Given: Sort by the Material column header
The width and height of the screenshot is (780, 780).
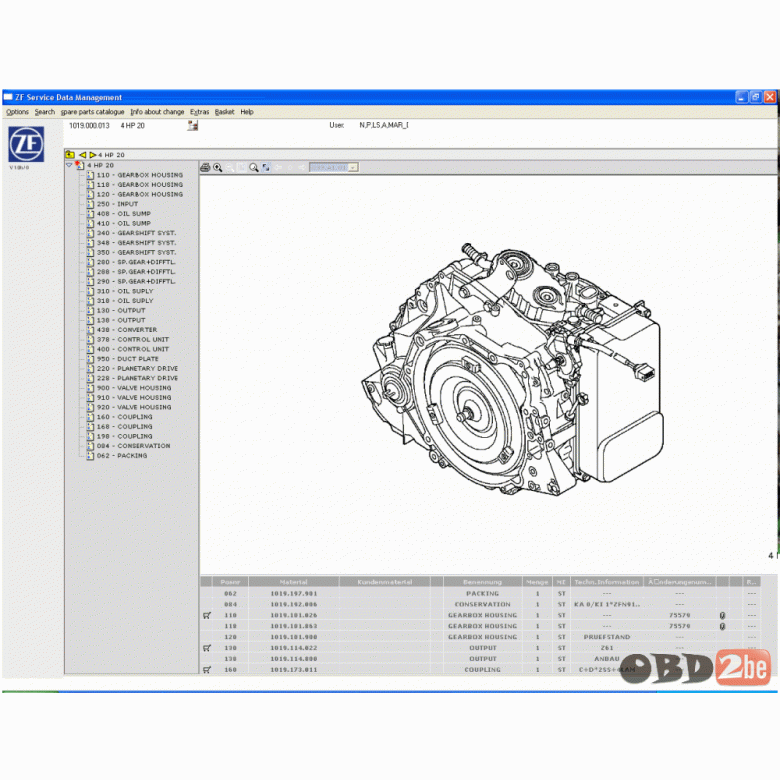Looking at the screenshot, I should (x=293, y=582).
